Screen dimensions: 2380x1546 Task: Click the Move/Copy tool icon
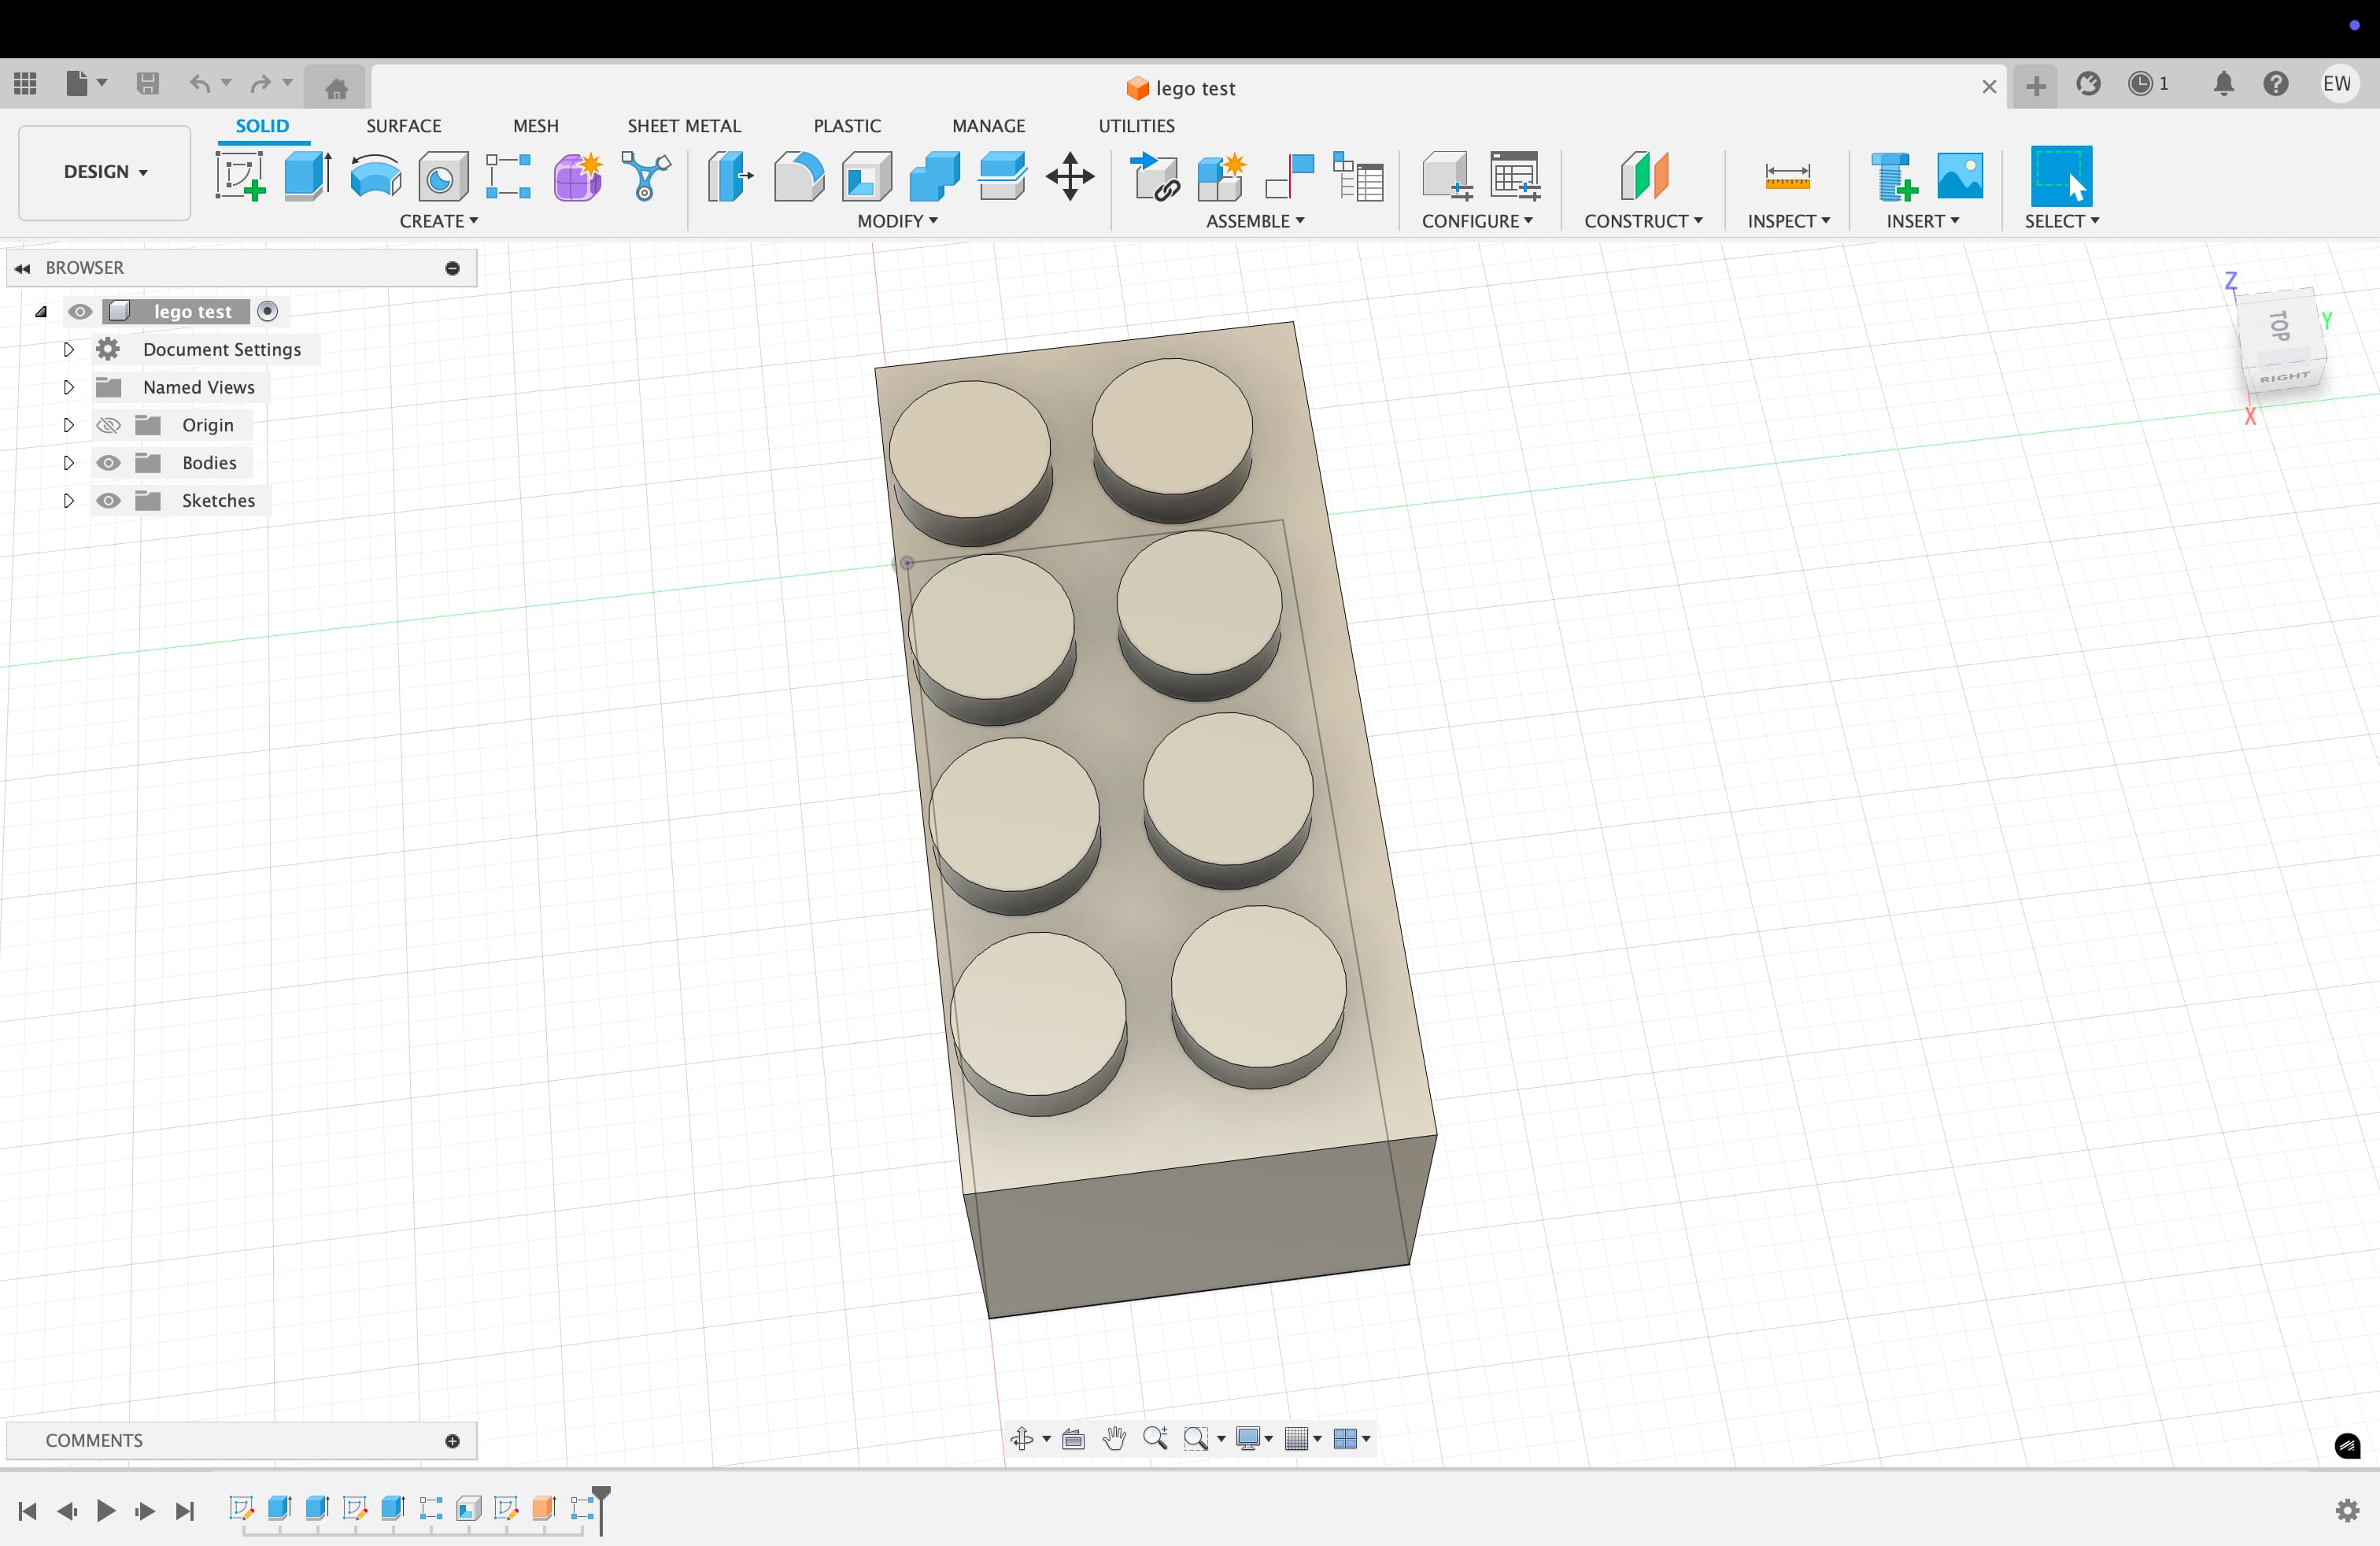pos(1070,177)
